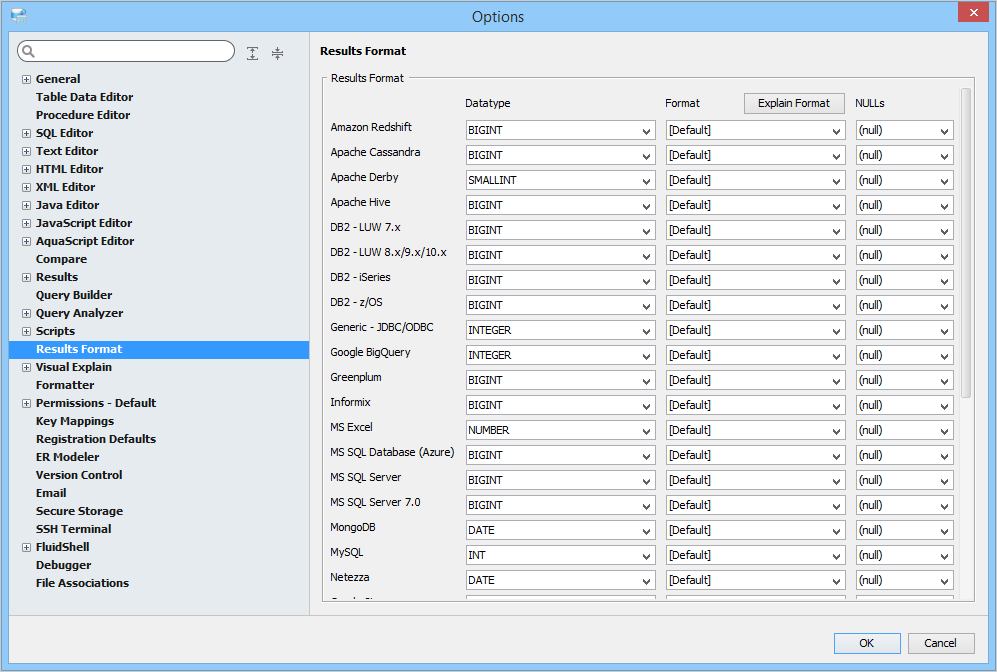The image size is (997, 672).
Task: Expand the JavaScript Editor node
Action: pos(26,223)
